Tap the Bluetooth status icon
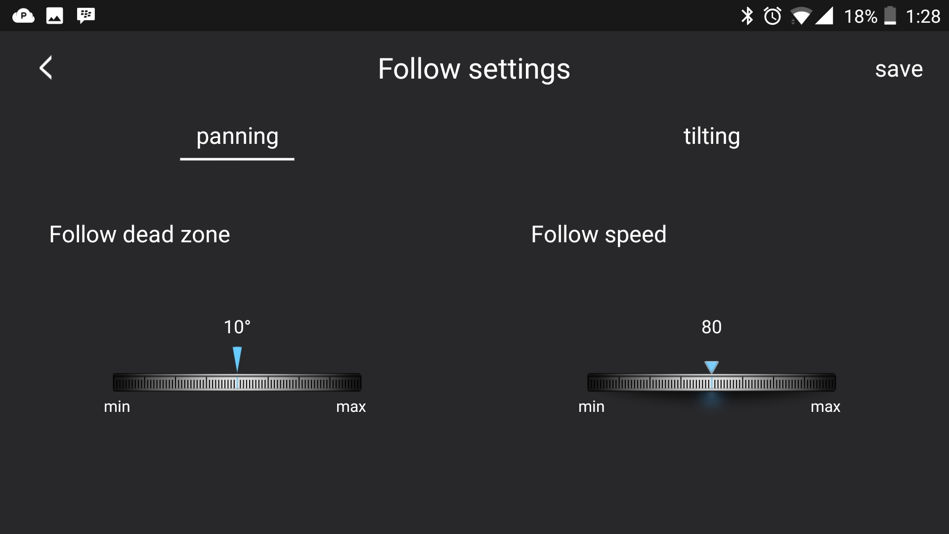This screenshot has height=534, width=949. (747, 16)
